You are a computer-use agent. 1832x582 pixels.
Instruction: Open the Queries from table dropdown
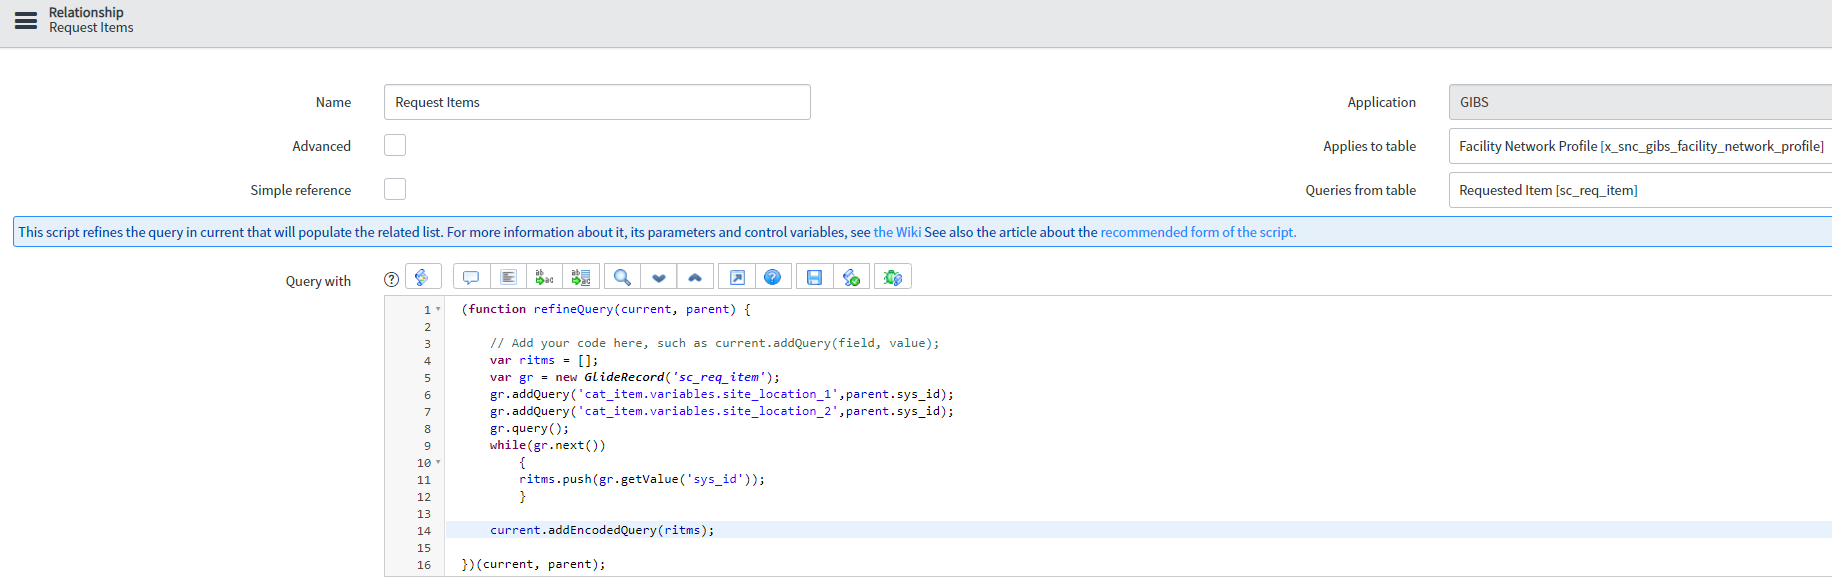click(x=1640, y=190)
